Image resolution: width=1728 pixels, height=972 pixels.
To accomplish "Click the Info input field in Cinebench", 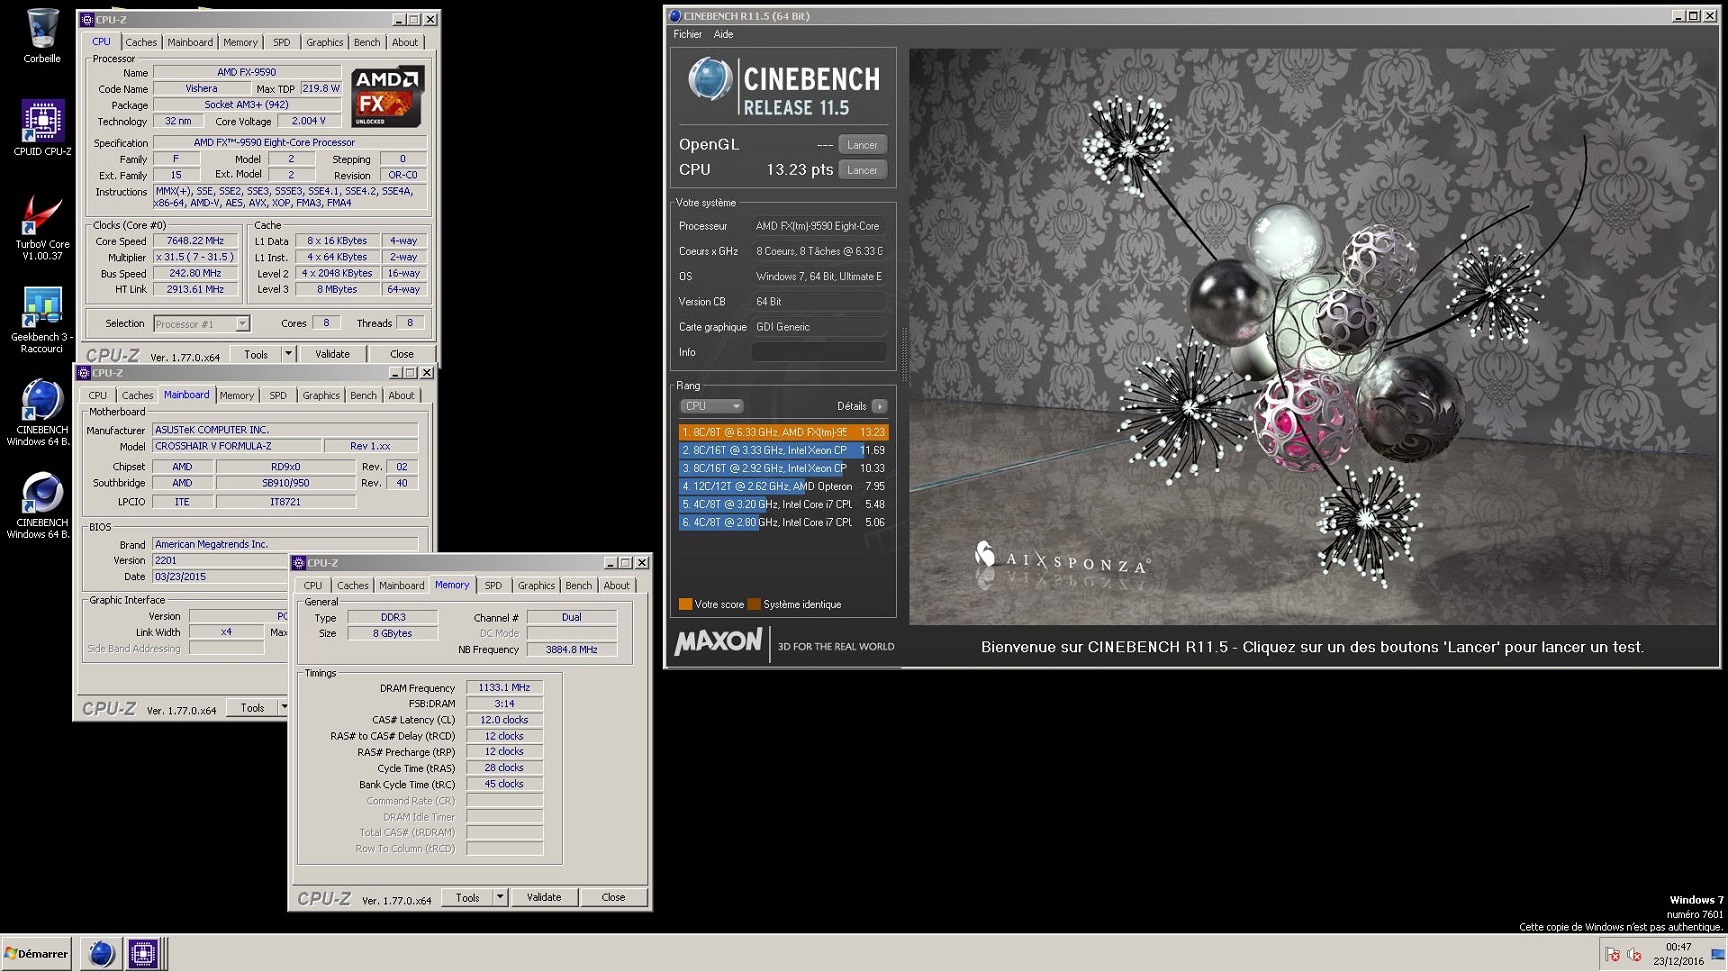I will point(818,352).
